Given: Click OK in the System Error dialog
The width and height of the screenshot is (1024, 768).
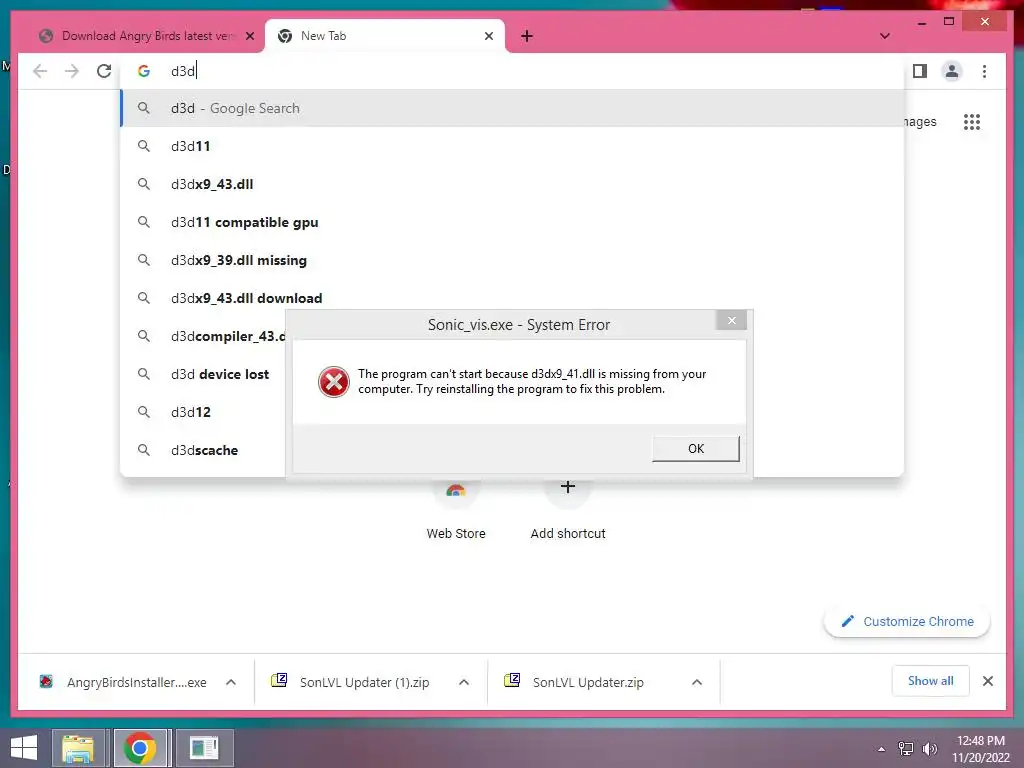Looking at the screenshot, I should tap(696, 449).
